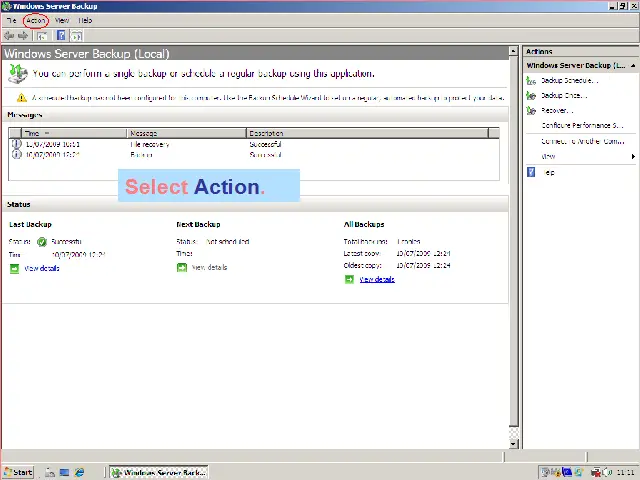Image resolution: width=640 pixels, height=480 pixels.
Task: Open underlined View details link under All Backups
Action: tap(377, 279)
